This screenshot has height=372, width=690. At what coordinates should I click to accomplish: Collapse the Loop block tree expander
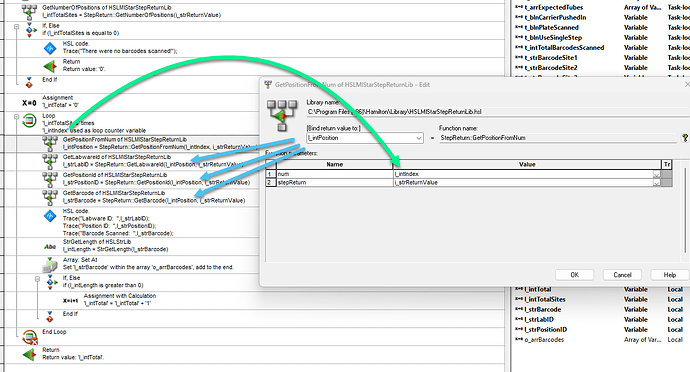click(16, 117)
